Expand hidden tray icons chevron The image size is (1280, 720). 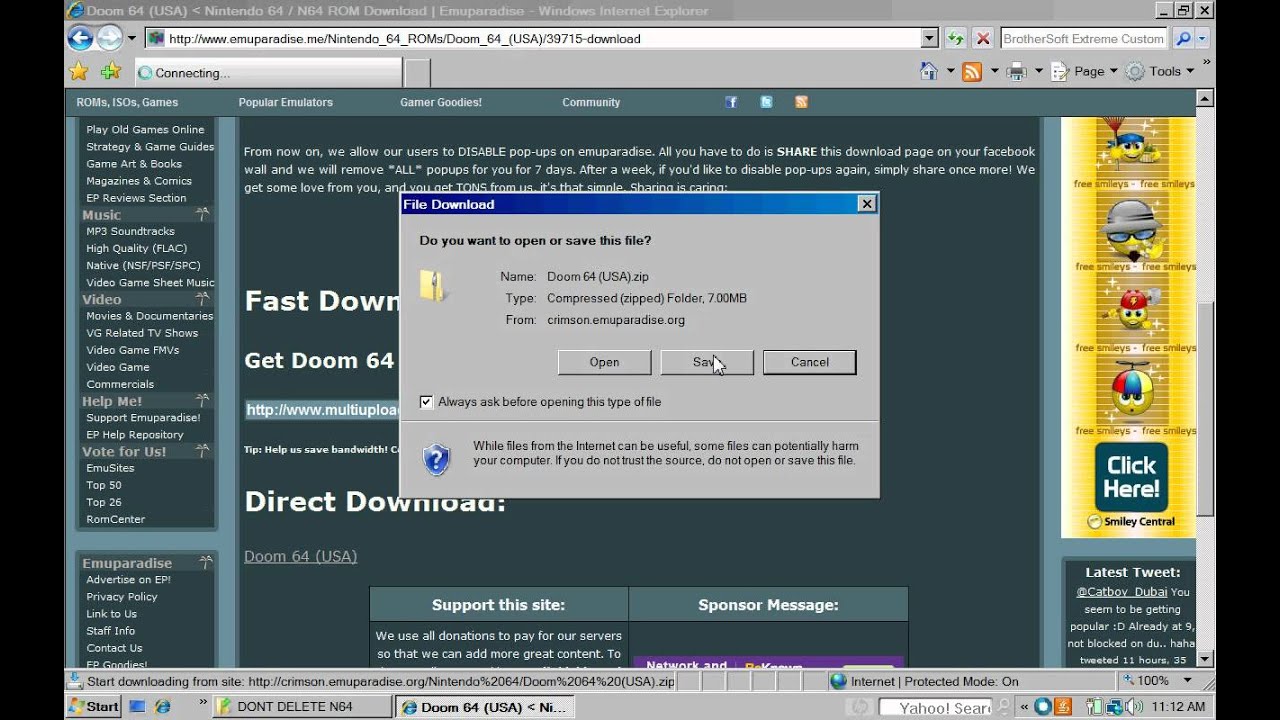point(1024,707)
